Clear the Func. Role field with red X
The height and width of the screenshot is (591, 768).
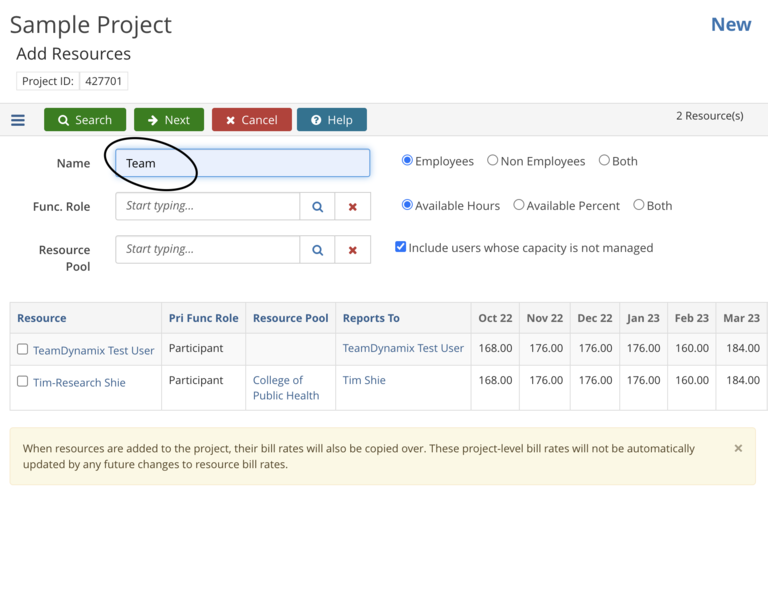pos(352,207)
